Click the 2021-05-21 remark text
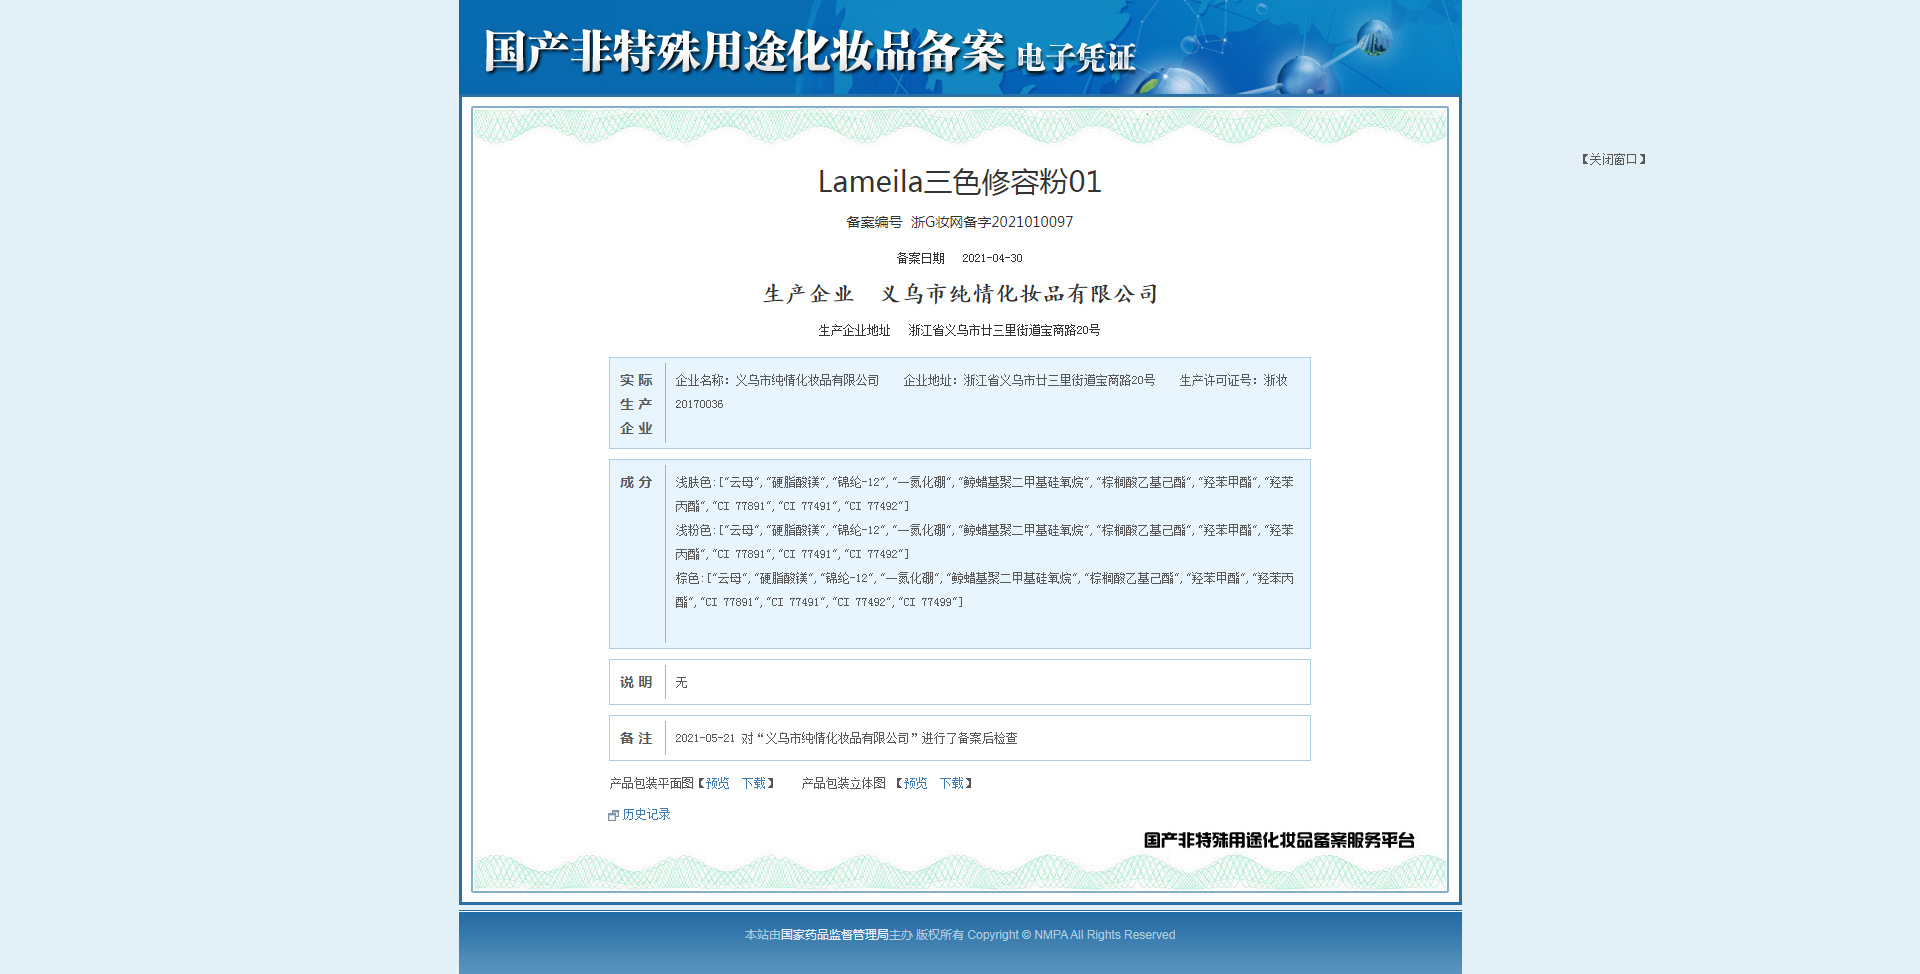The image size is (1920, 974). (846, 738)
